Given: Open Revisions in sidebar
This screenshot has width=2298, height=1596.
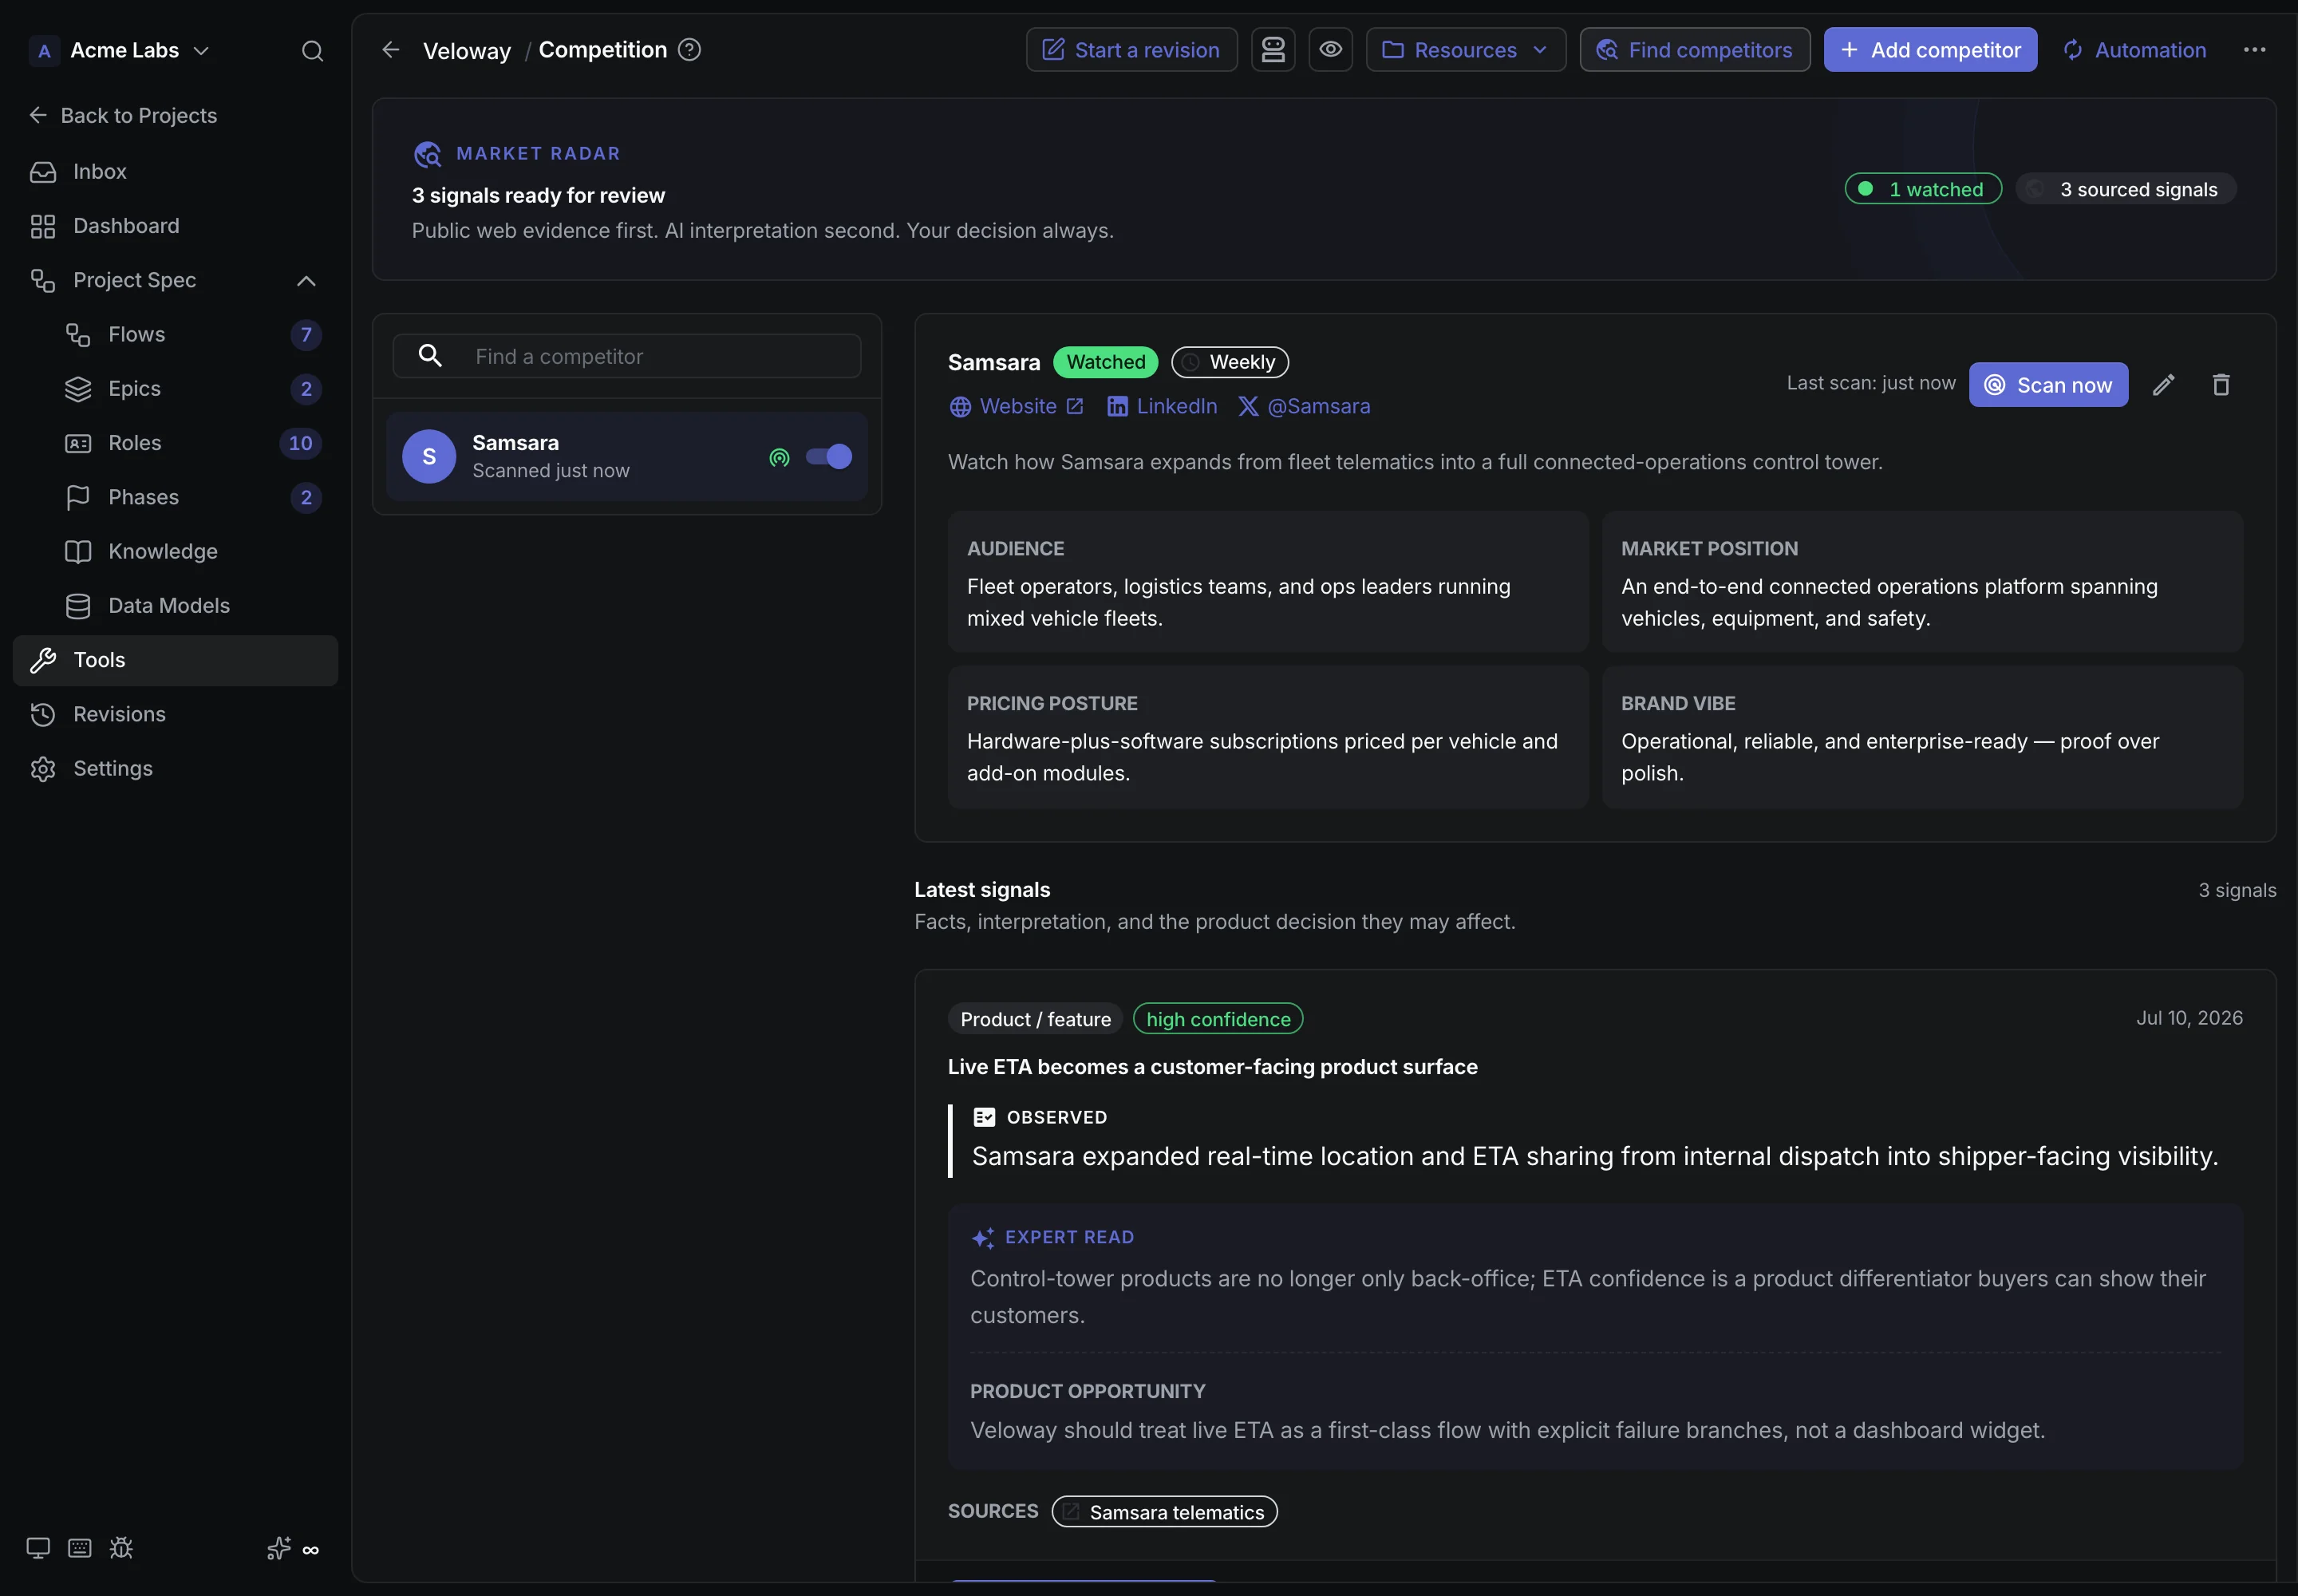Looking at the screenshot, I should 176,714.
